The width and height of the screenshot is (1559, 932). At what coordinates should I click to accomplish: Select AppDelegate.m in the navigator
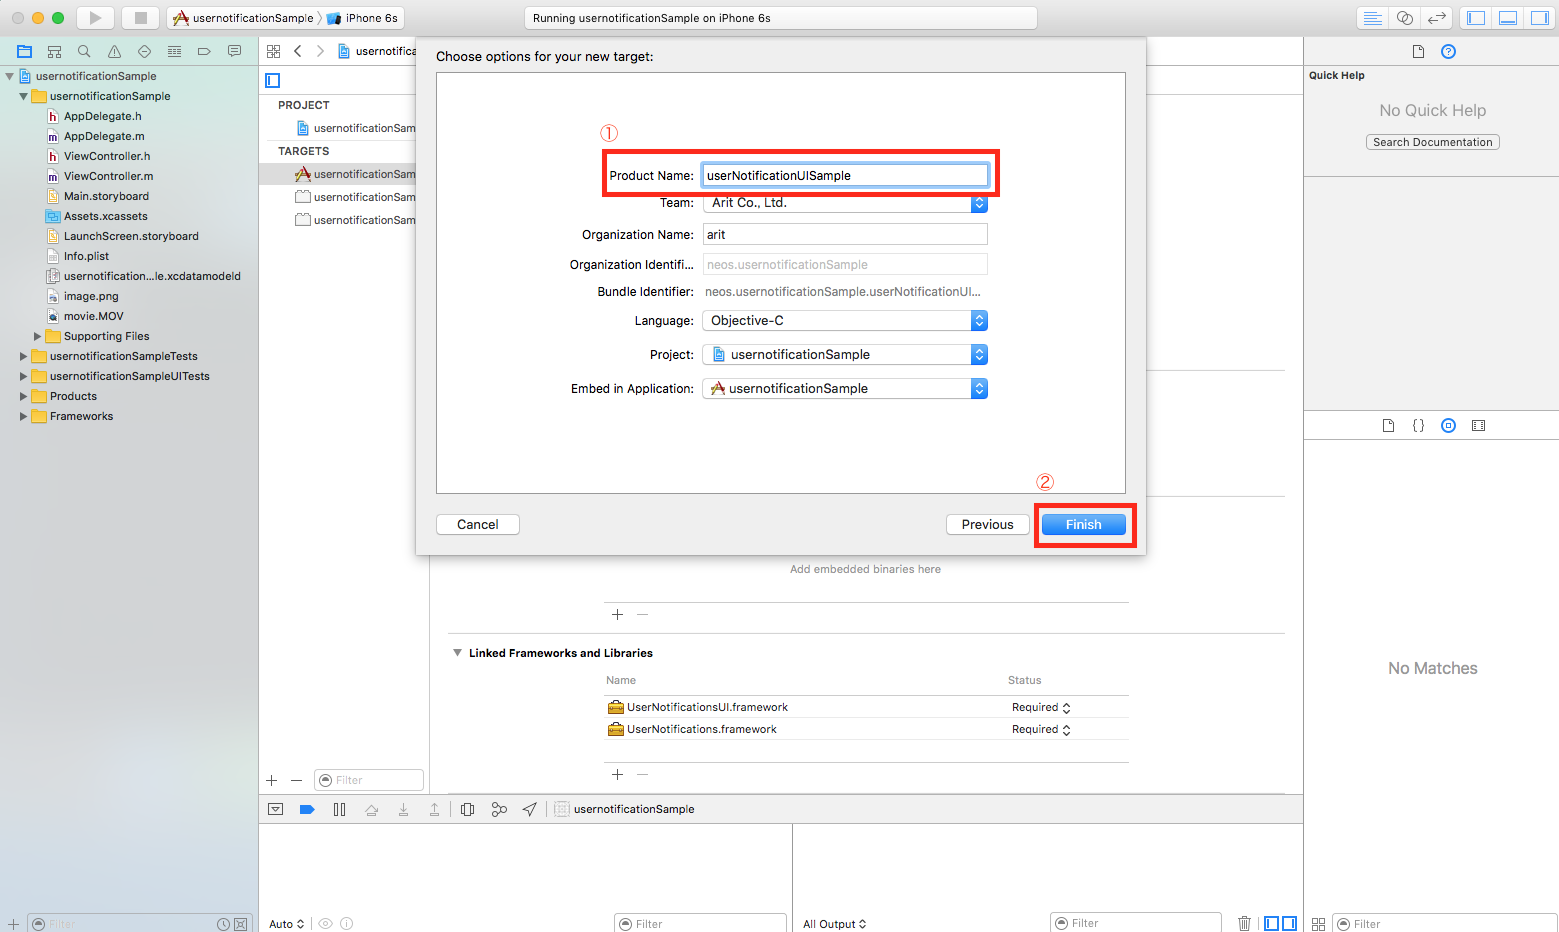104,136
